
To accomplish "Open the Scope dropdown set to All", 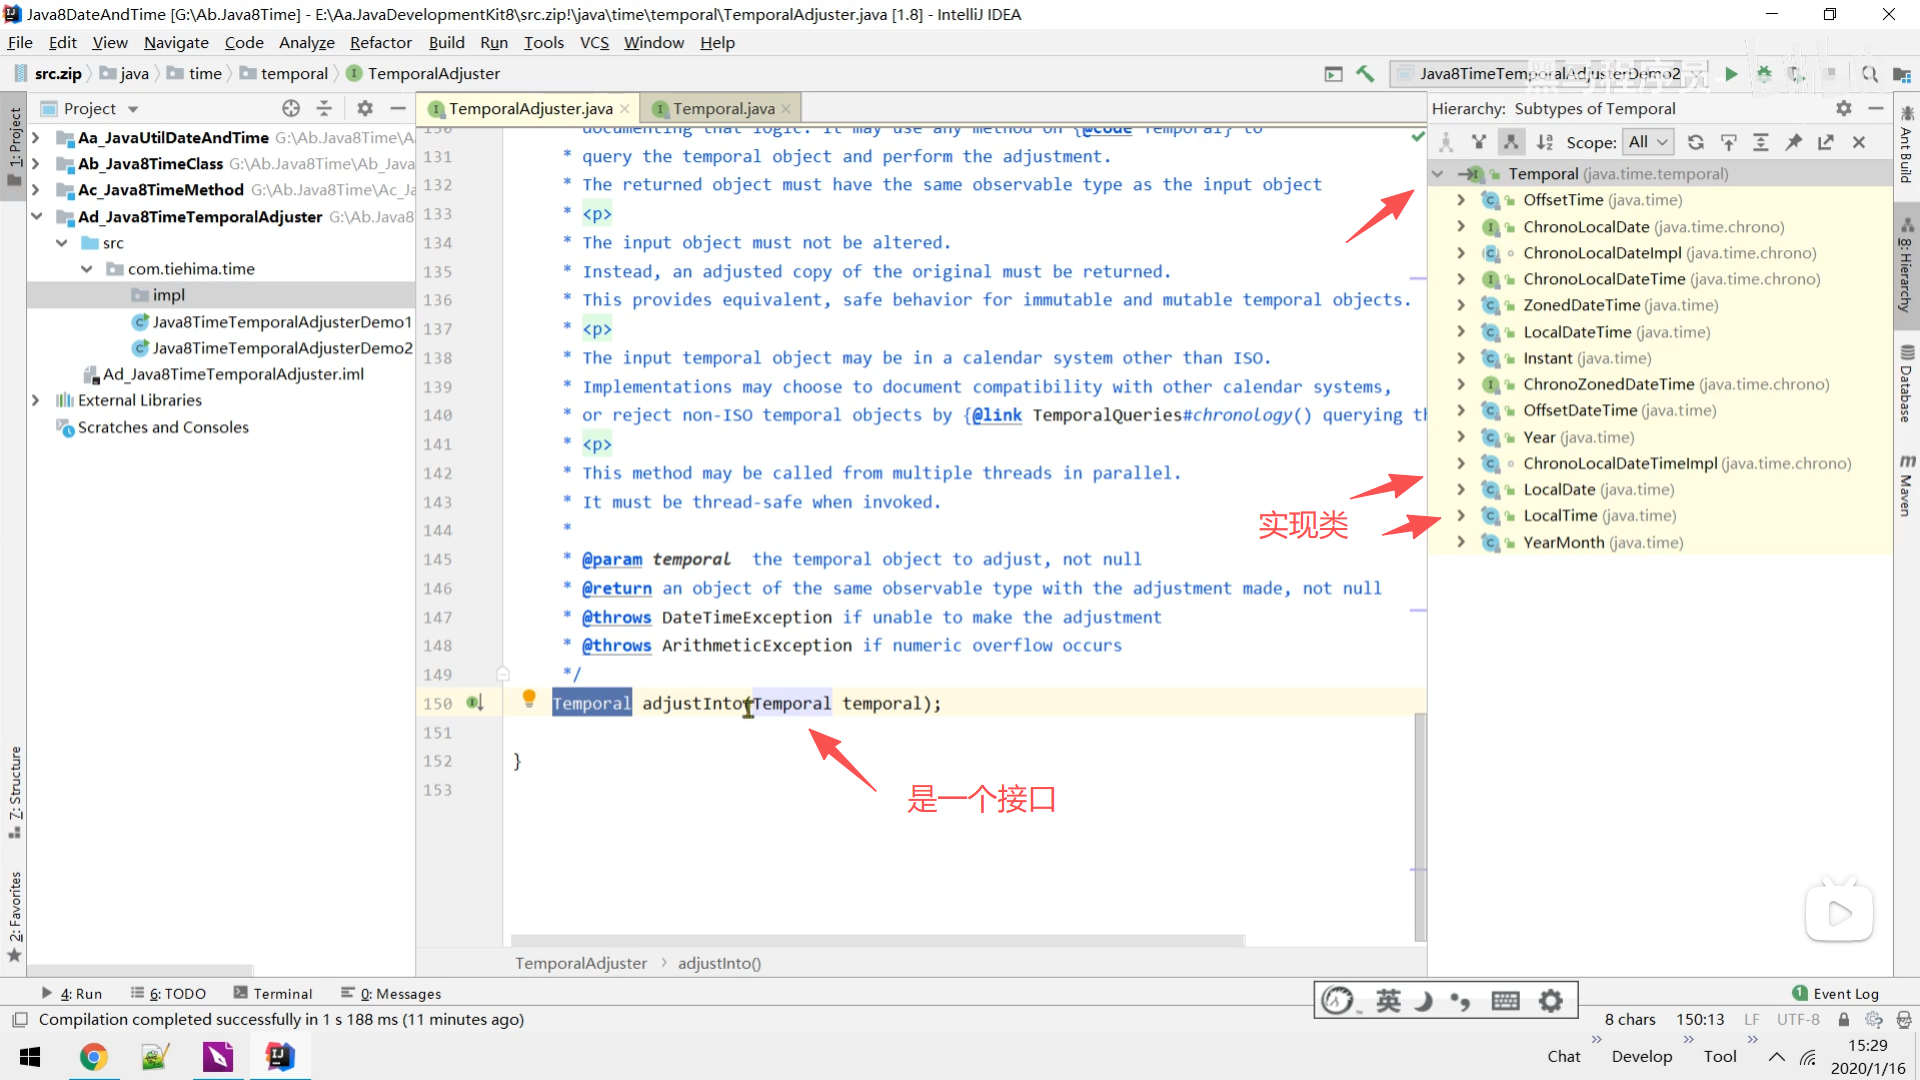I will pyautogui.click(x=1647, y=142).
